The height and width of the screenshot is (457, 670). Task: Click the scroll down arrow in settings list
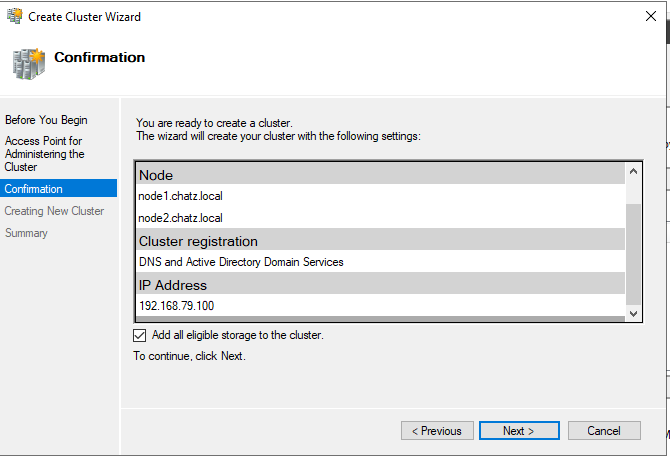click(x=633, y=314)
